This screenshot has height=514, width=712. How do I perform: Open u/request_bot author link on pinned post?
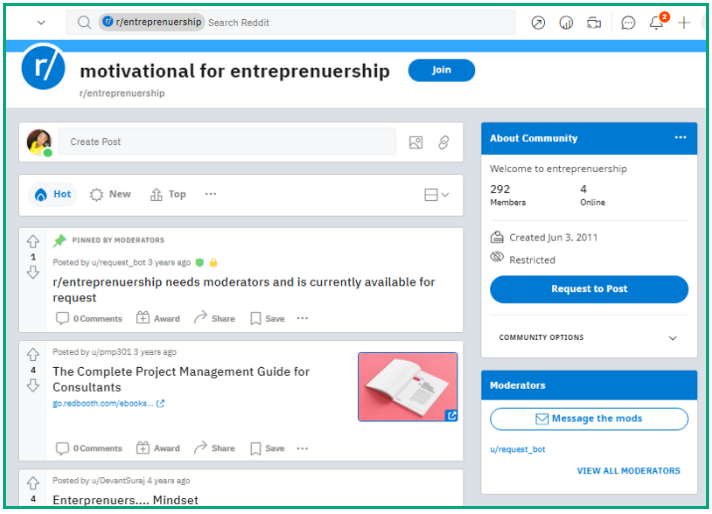coord(118,262)
